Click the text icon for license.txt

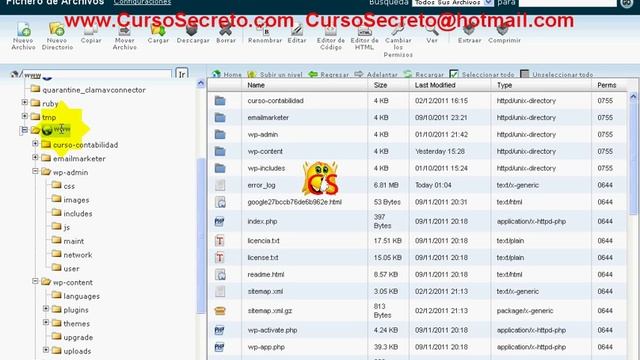220,258
